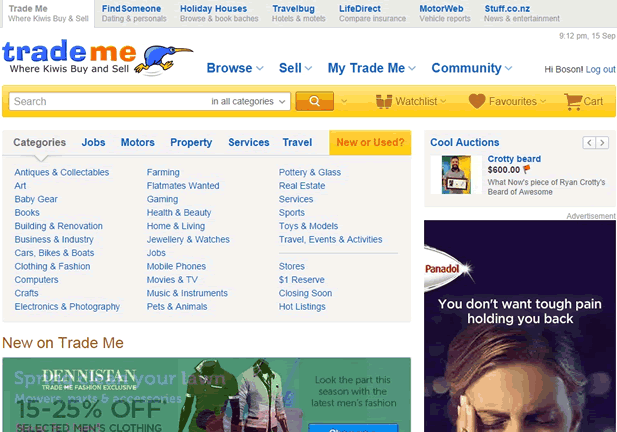Screen dimensions: 617x432
Task: Click into the Search text field
Action: pos(110,102)
